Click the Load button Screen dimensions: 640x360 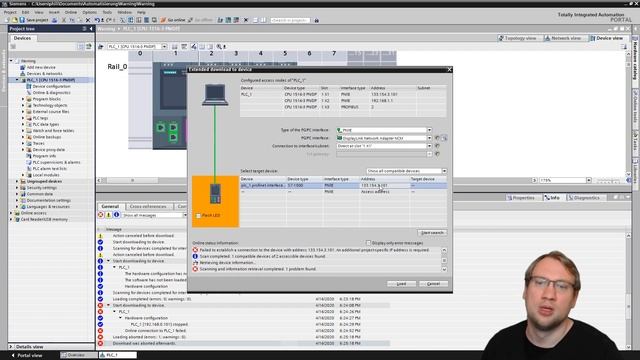click(401, 284)
